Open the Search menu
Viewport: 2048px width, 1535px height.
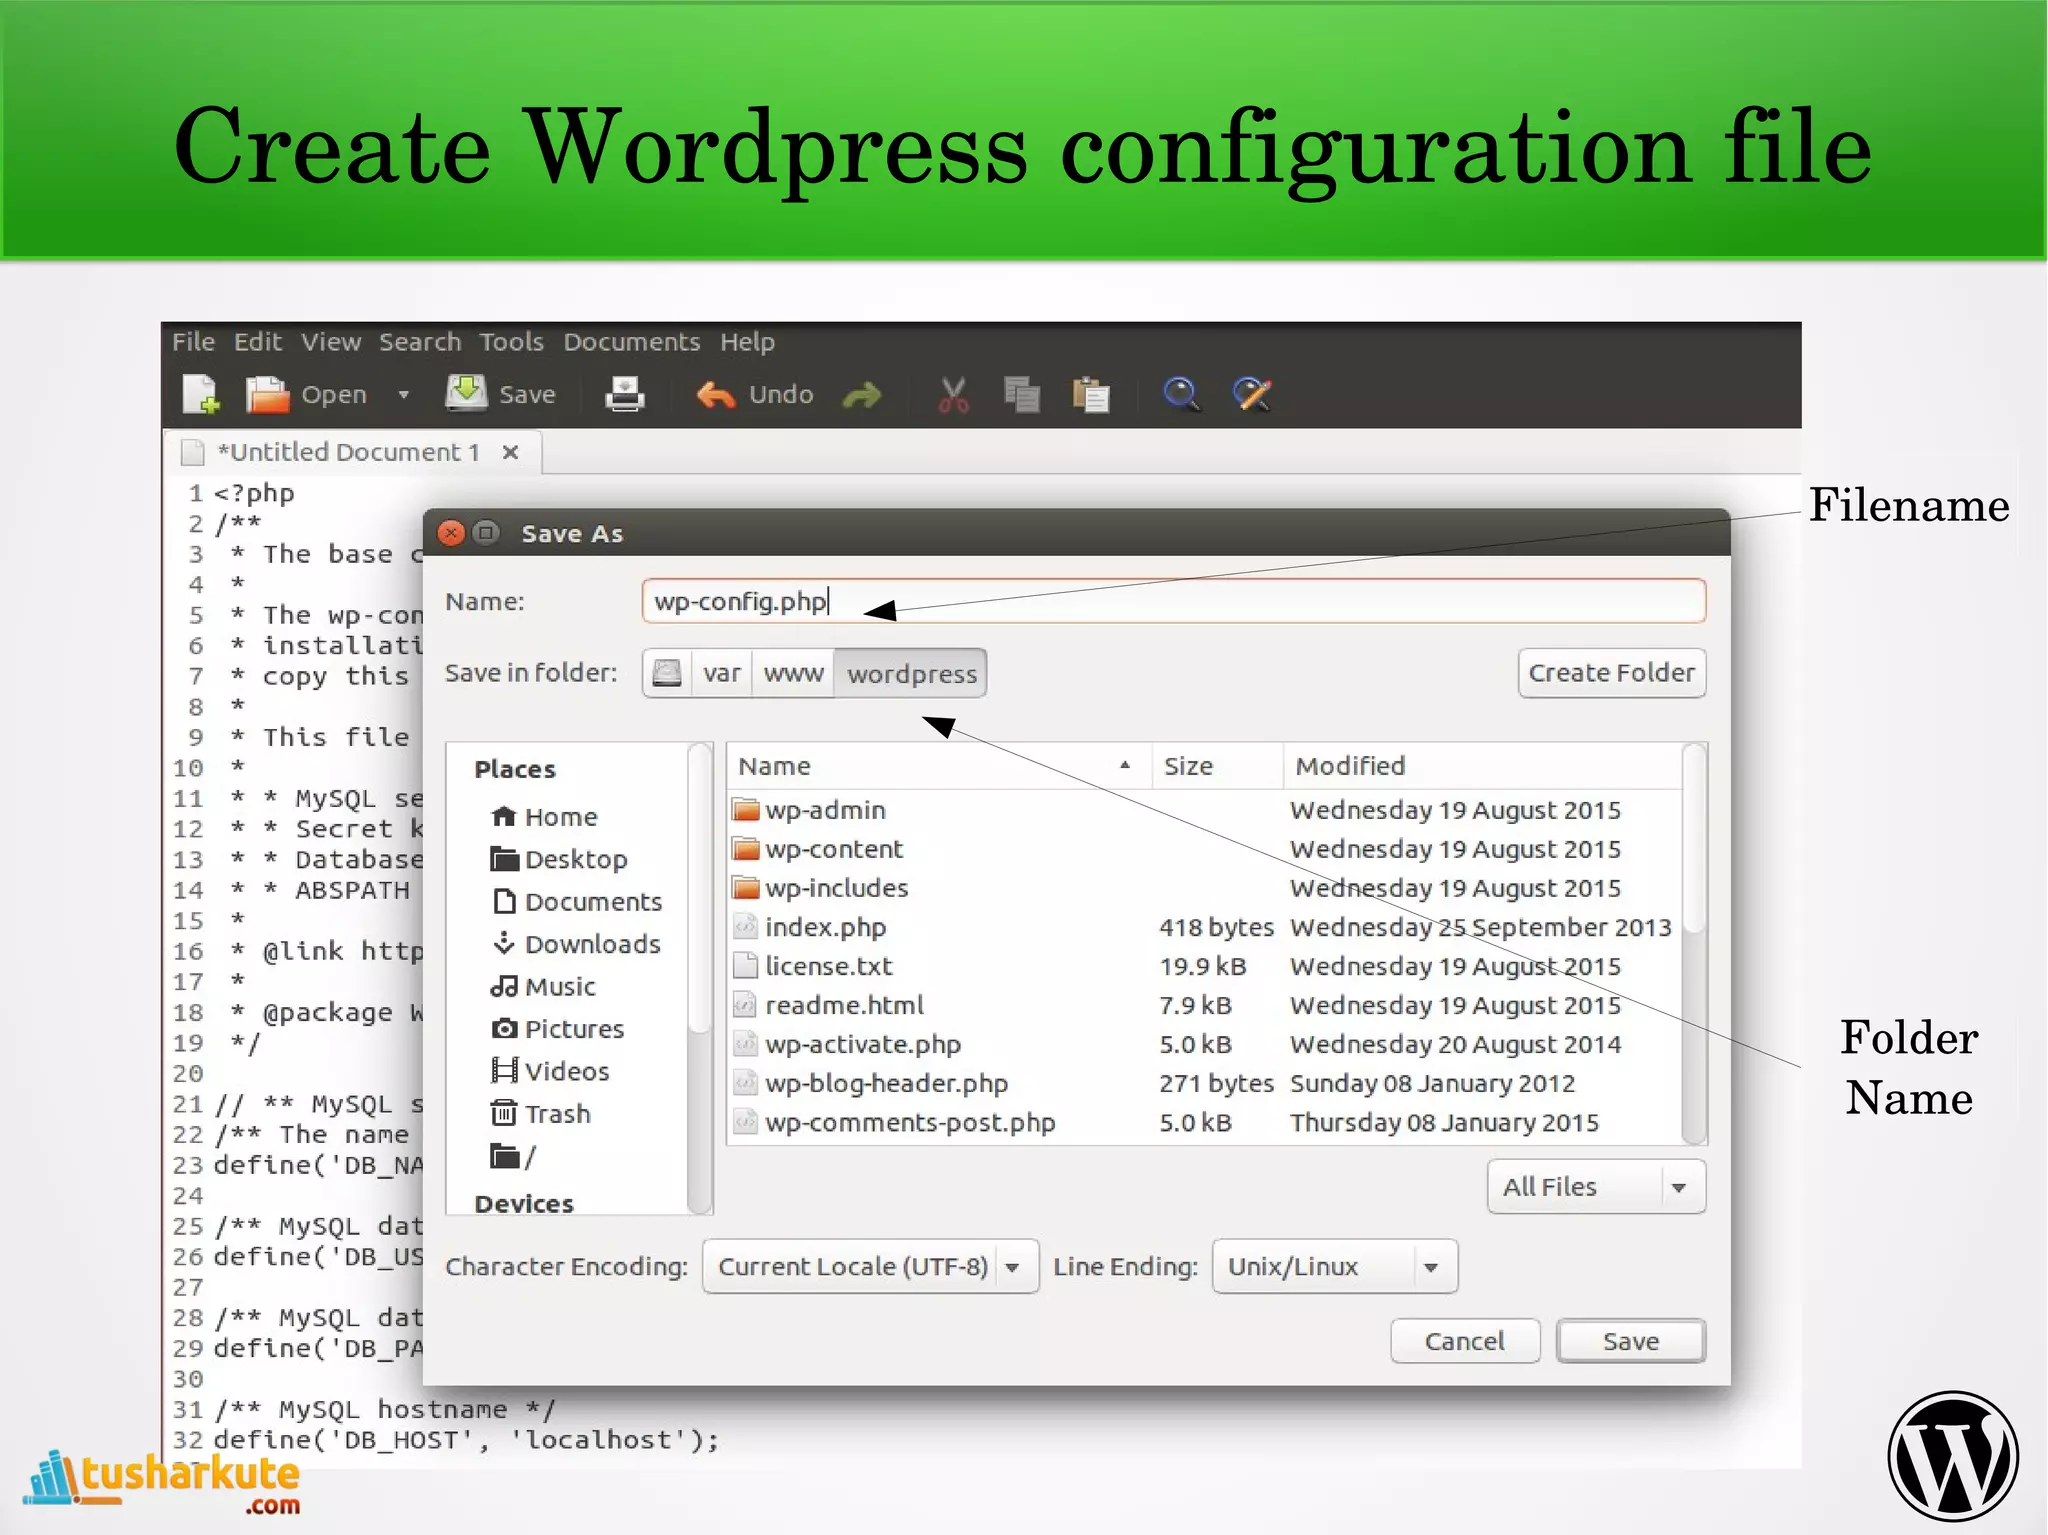[420, 342]
